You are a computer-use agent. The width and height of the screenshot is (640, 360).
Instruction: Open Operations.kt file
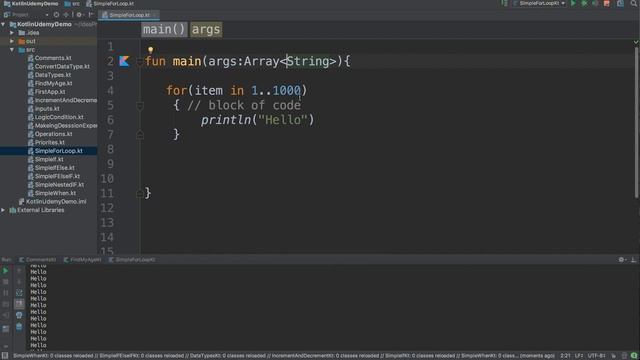point(50,134)
